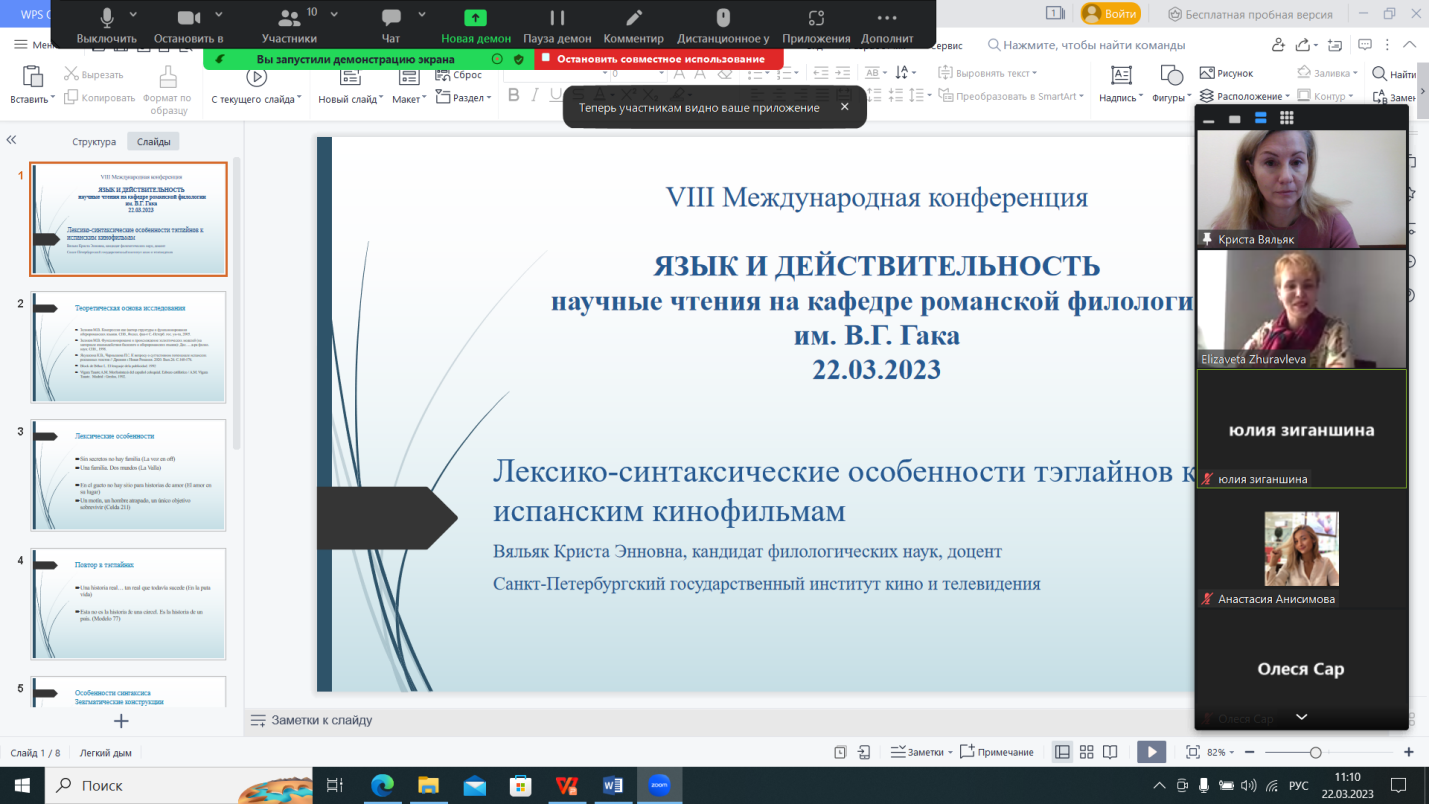Select slide 2 thumbnail Теоретическая основа исследования
The width and height of the screenshot is (1429, 804).
(x=129, y=347)
